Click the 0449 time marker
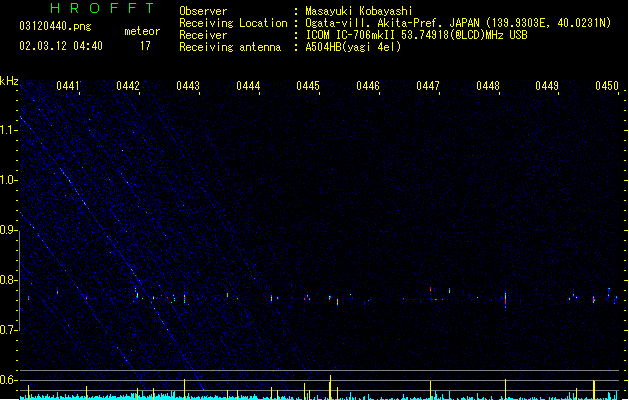This screenshot has height=400, width=629. pyautogui.click(x=547, y=86)
